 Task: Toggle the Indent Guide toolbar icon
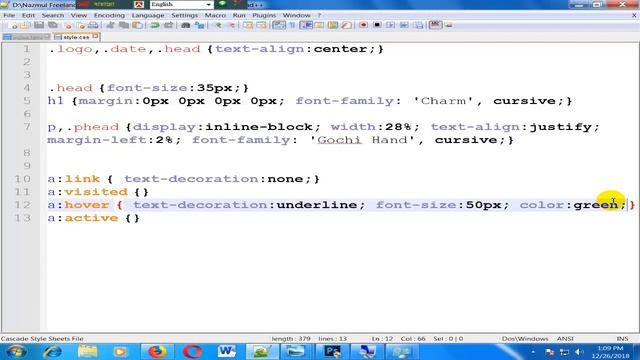(306, 25)
